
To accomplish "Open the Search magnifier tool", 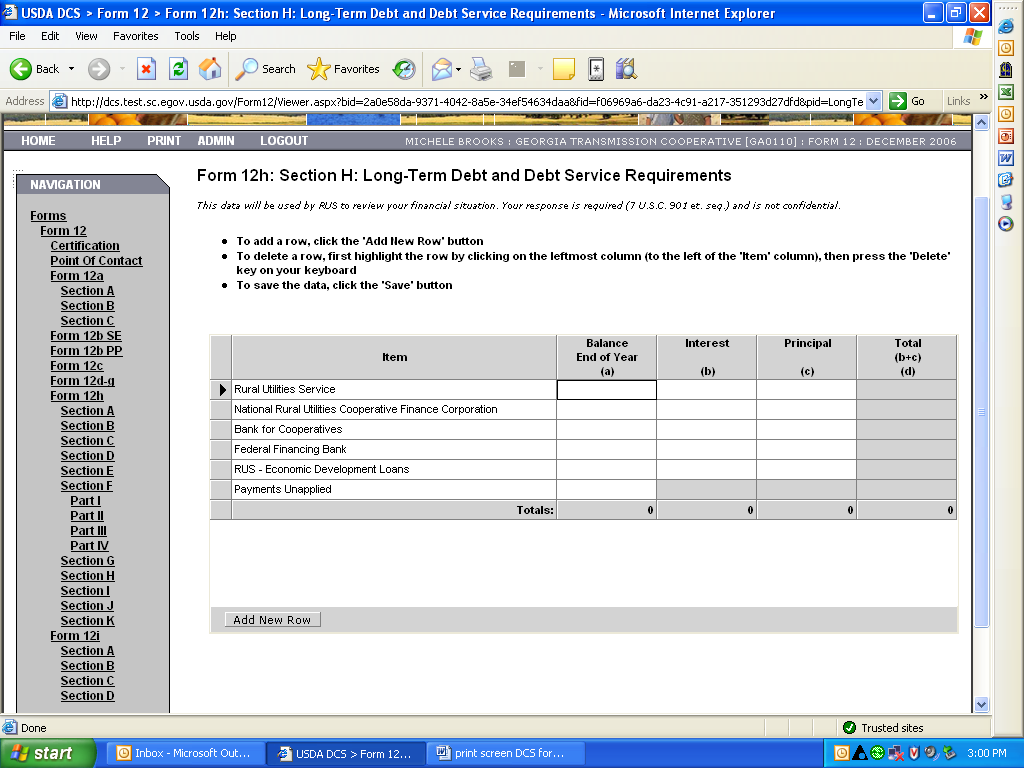I will [247, 69].
